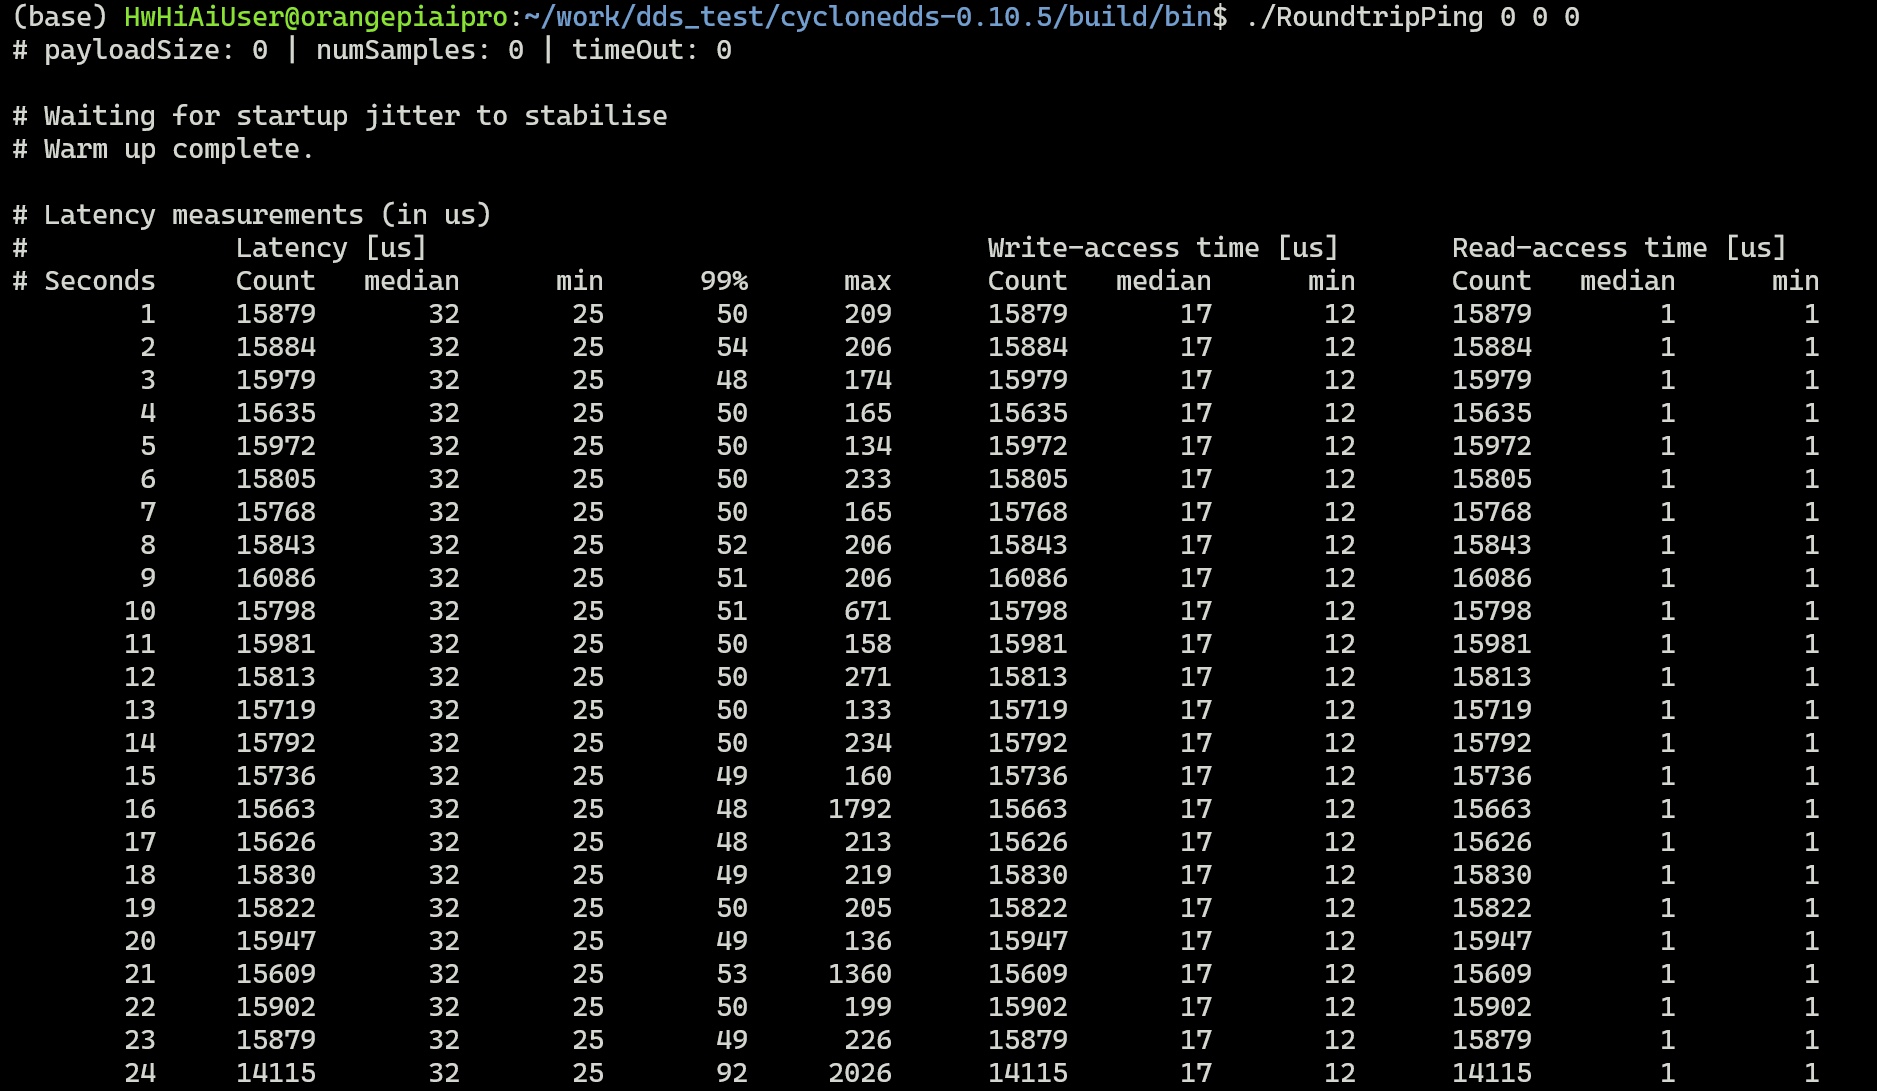The width and height of the screenshot is (1877, 1091).
Task: Click max value 1792 in second 16 row
Action: 860,809
